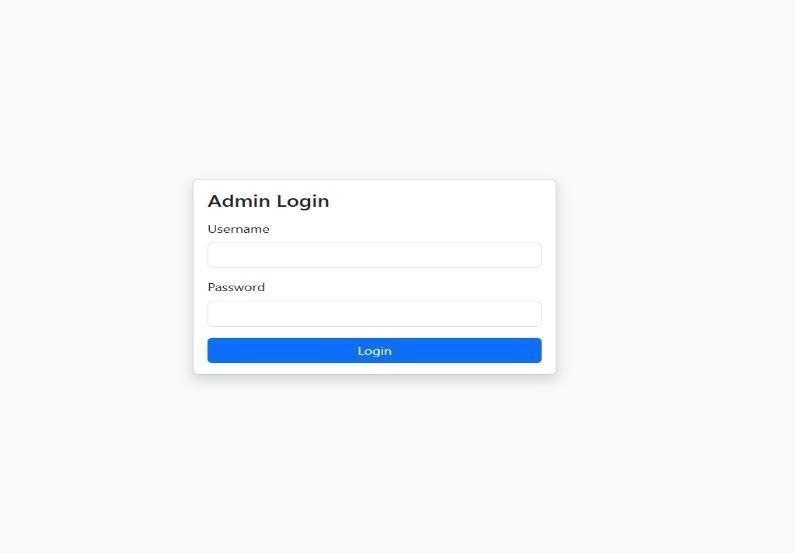The height and width of the screenshot is (553, 795).
Task: Click the Login text on blue button
Action: 375,351
